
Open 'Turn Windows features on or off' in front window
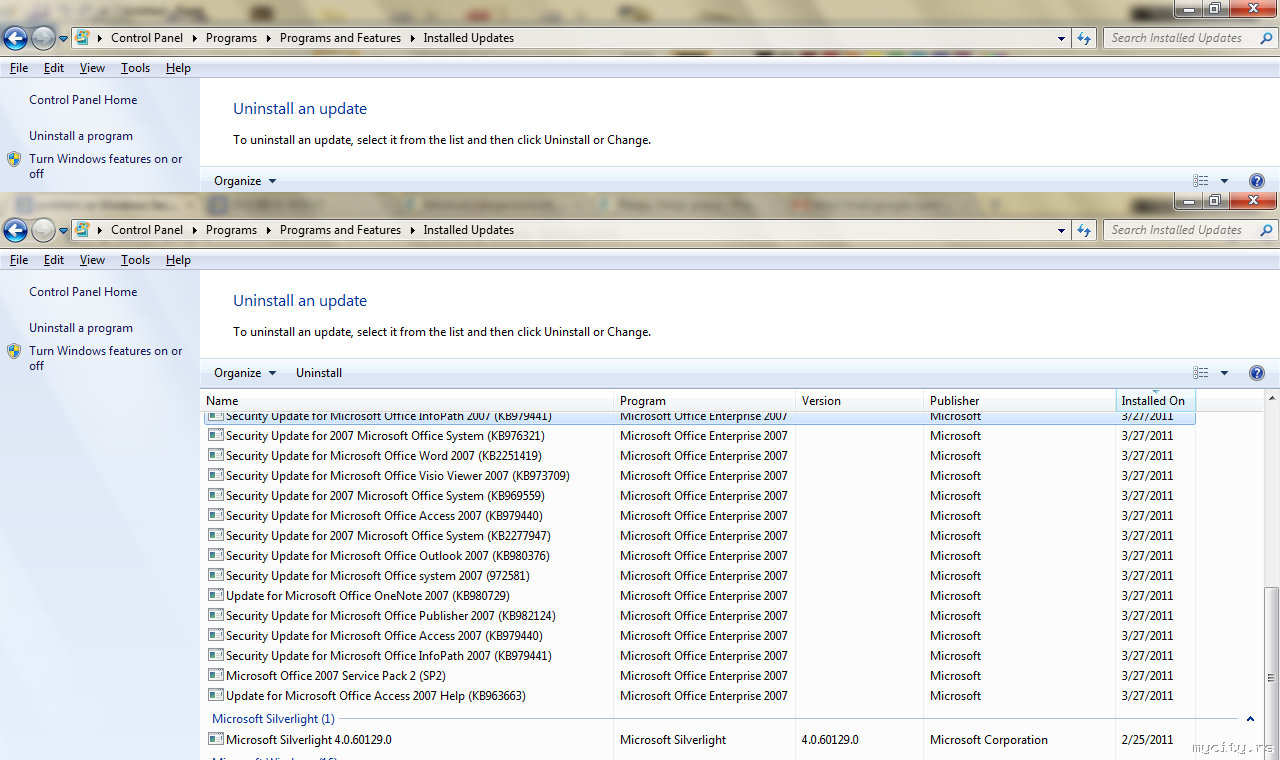[x=106, y=358]
